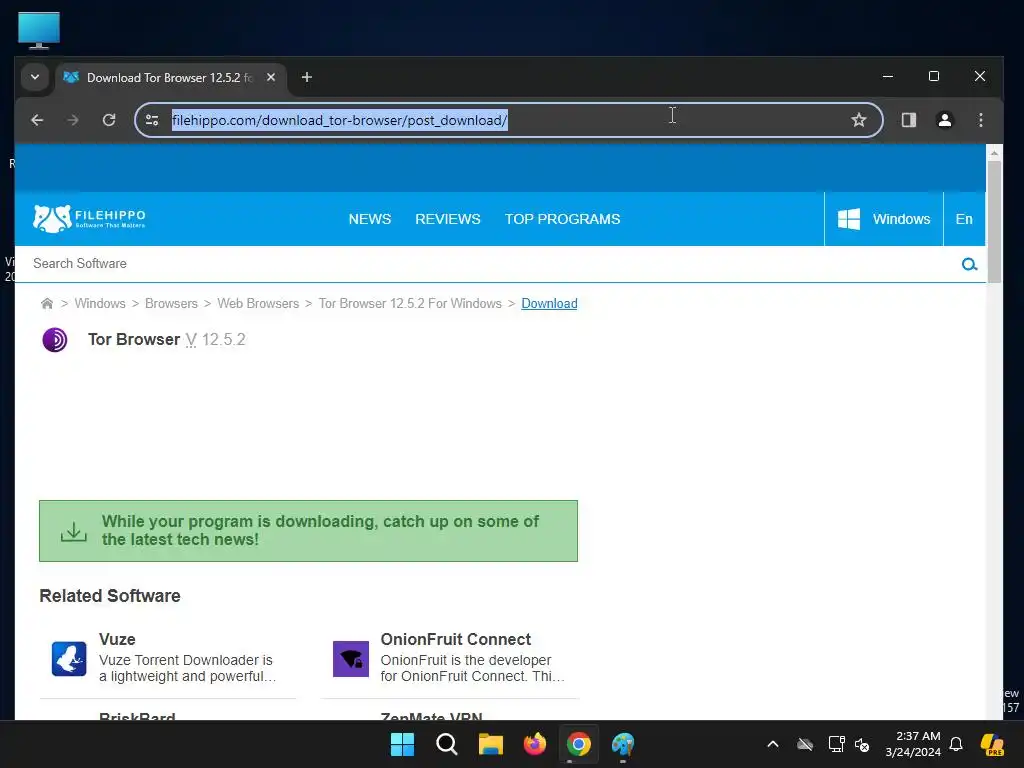Open site information icon in address bar
The width and height of the screenshot is (1024, 768).
[152, 120]
